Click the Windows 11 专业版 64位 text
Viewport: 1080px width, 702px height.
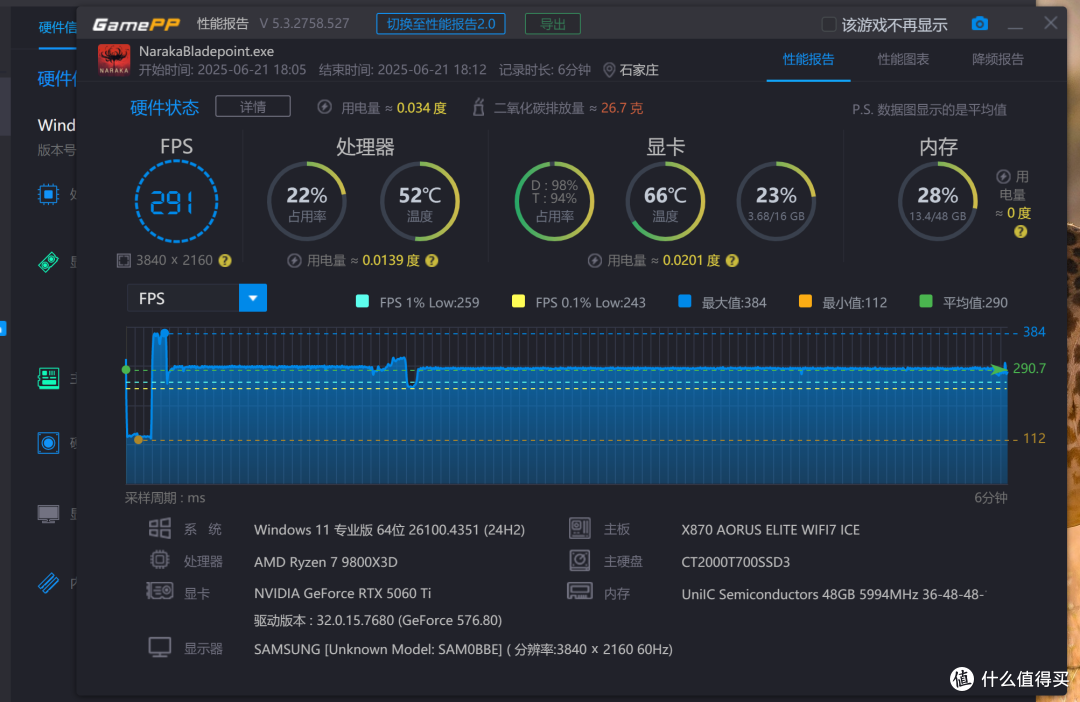(389, 530)
